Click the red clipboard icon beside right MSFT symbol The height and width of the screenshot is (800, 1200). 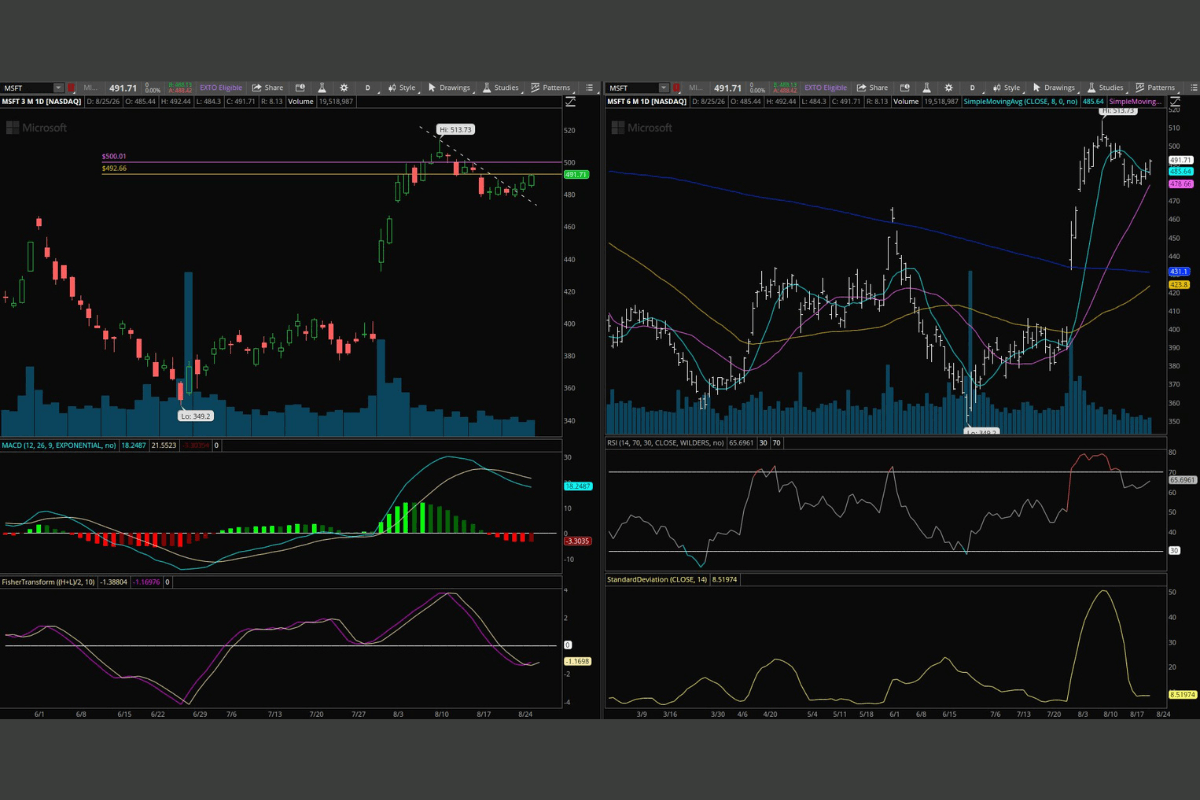pos(676,88)
